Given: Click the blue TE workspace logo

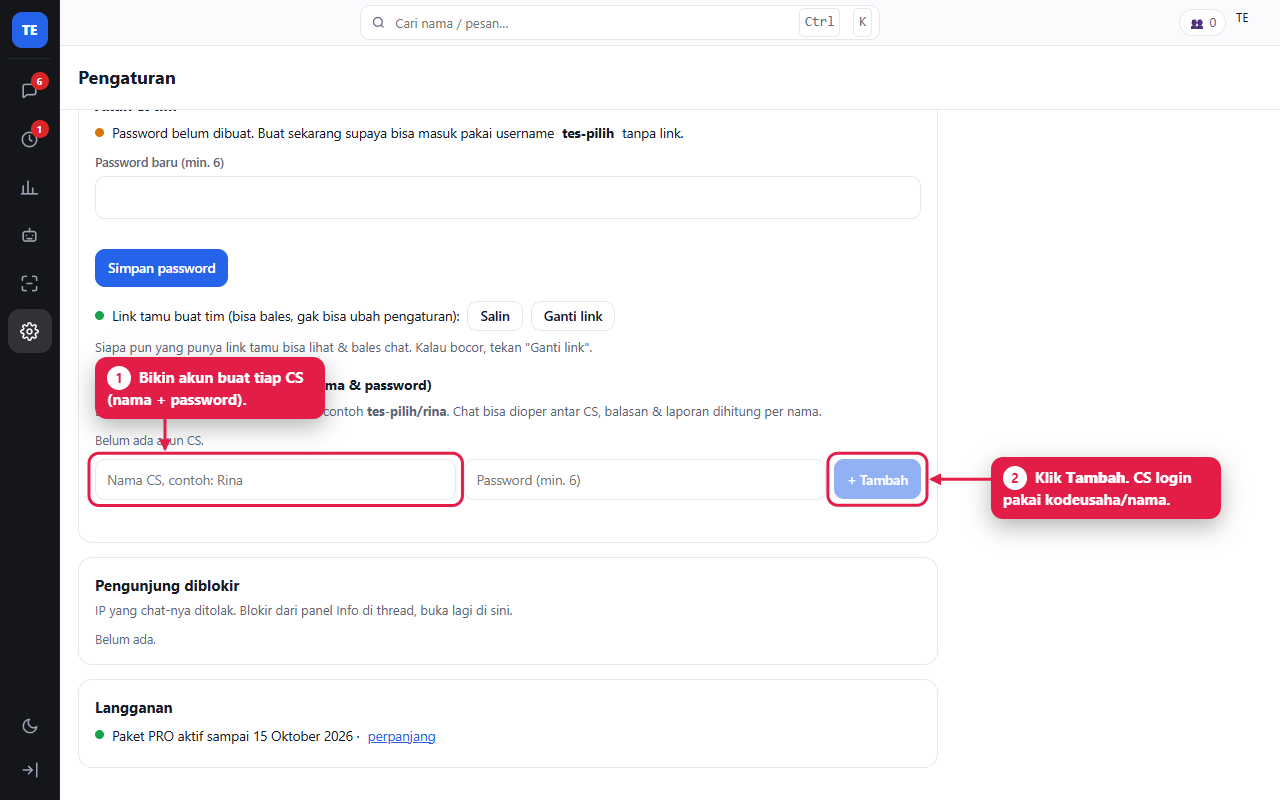Looking at the screenshot, I should [x=30, y=30].
